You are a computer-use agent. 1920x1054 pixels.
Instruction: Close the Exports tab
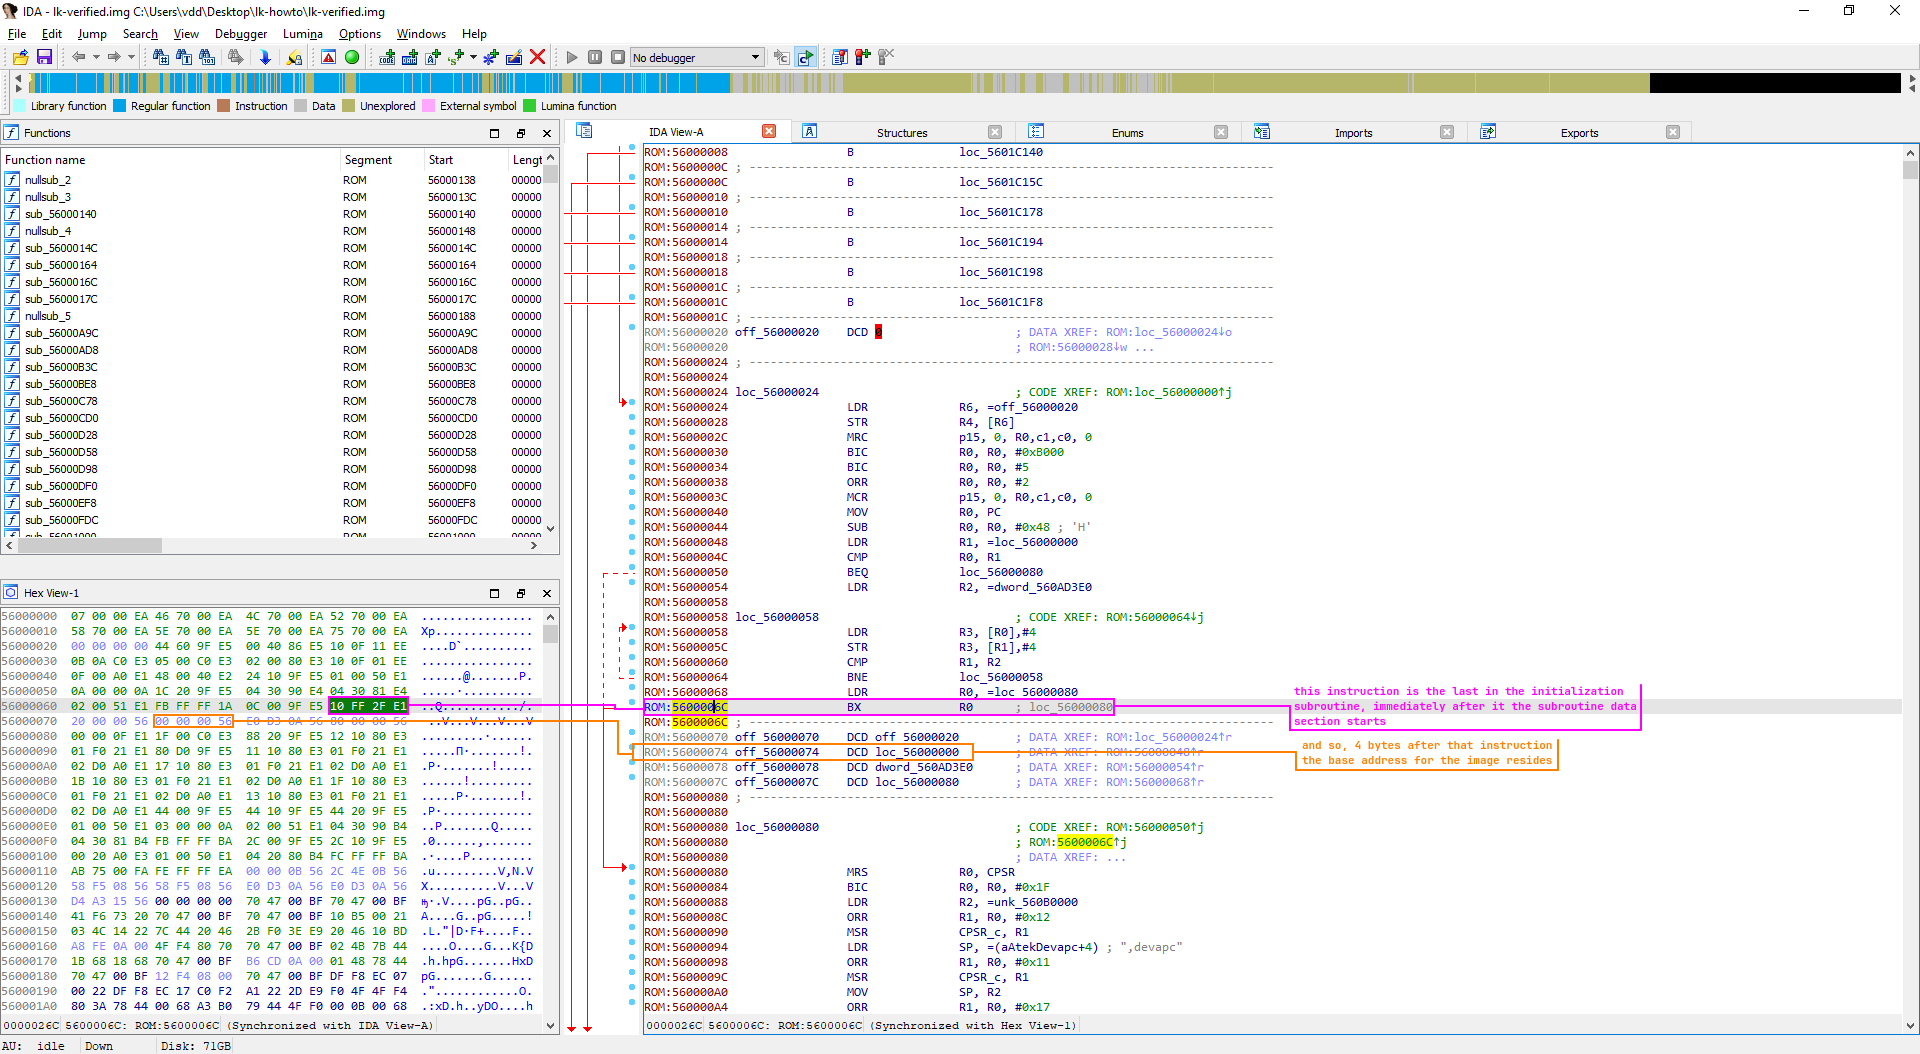pos(1673,132)
